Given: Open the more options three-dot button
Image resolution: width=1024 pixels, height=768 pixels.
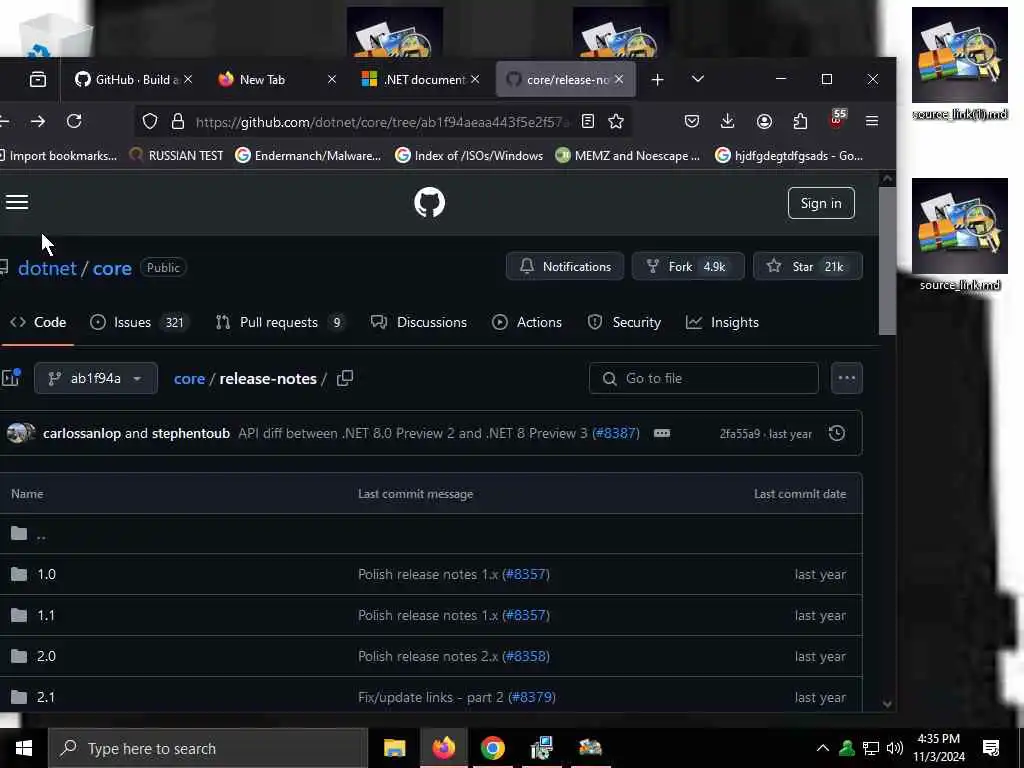Looking at the screenshot, I should coord(846,378).
